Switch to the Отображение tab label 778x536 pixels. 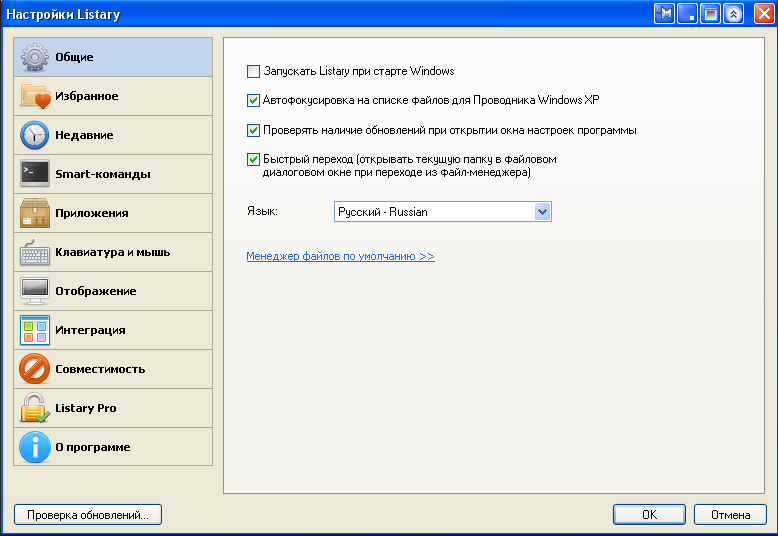[96, 291]
